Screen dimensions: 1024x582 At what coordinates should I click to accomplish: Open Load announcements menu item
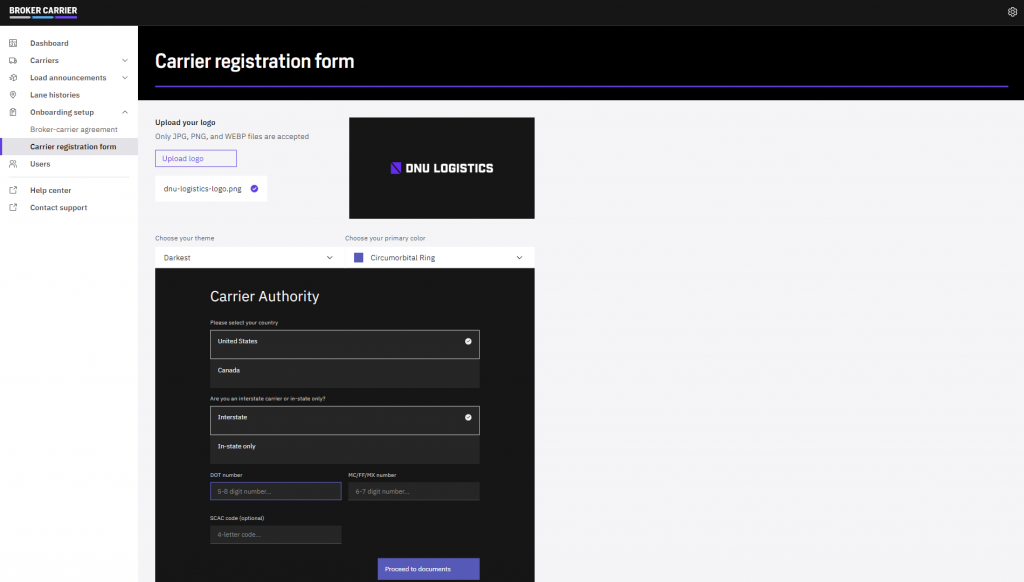(68, 78)
